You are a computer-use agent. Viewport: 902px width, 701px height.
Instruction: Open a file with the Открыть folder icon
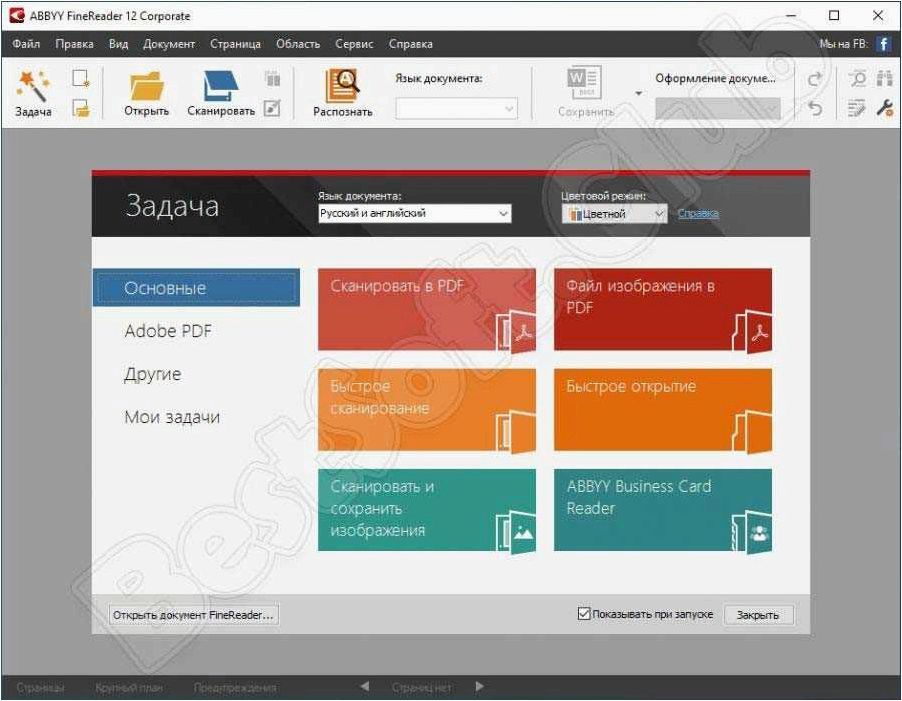point(147,86)
